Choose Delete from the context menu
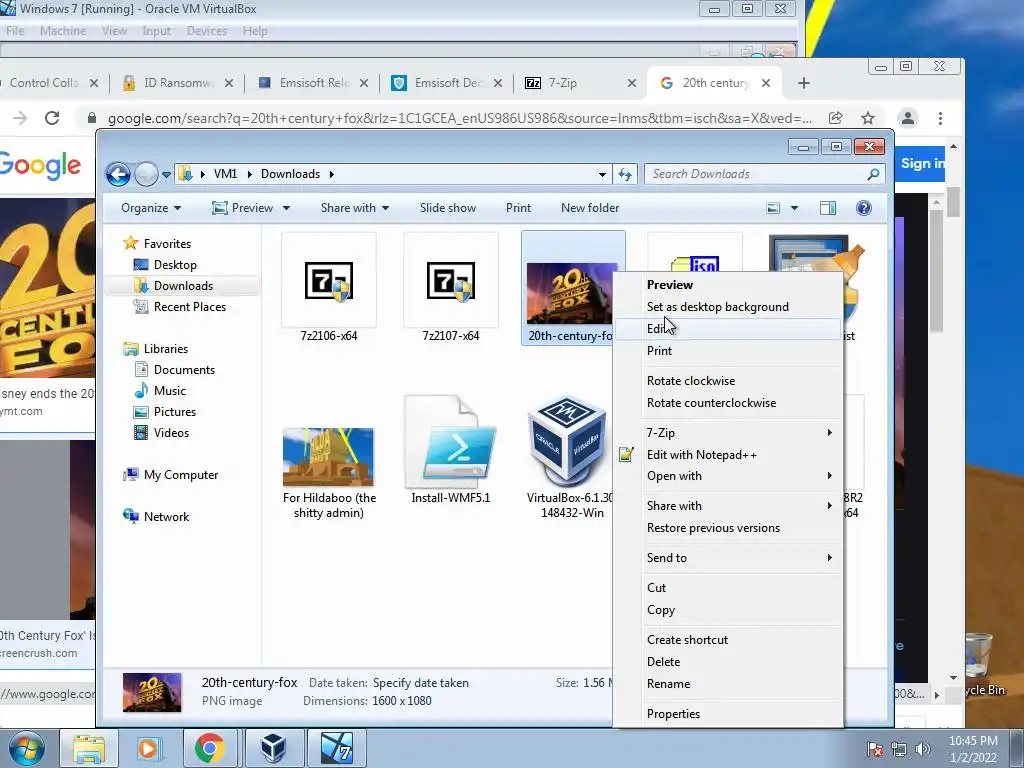This screenshot has height=768, width=1024. click(x=728, y=662)
